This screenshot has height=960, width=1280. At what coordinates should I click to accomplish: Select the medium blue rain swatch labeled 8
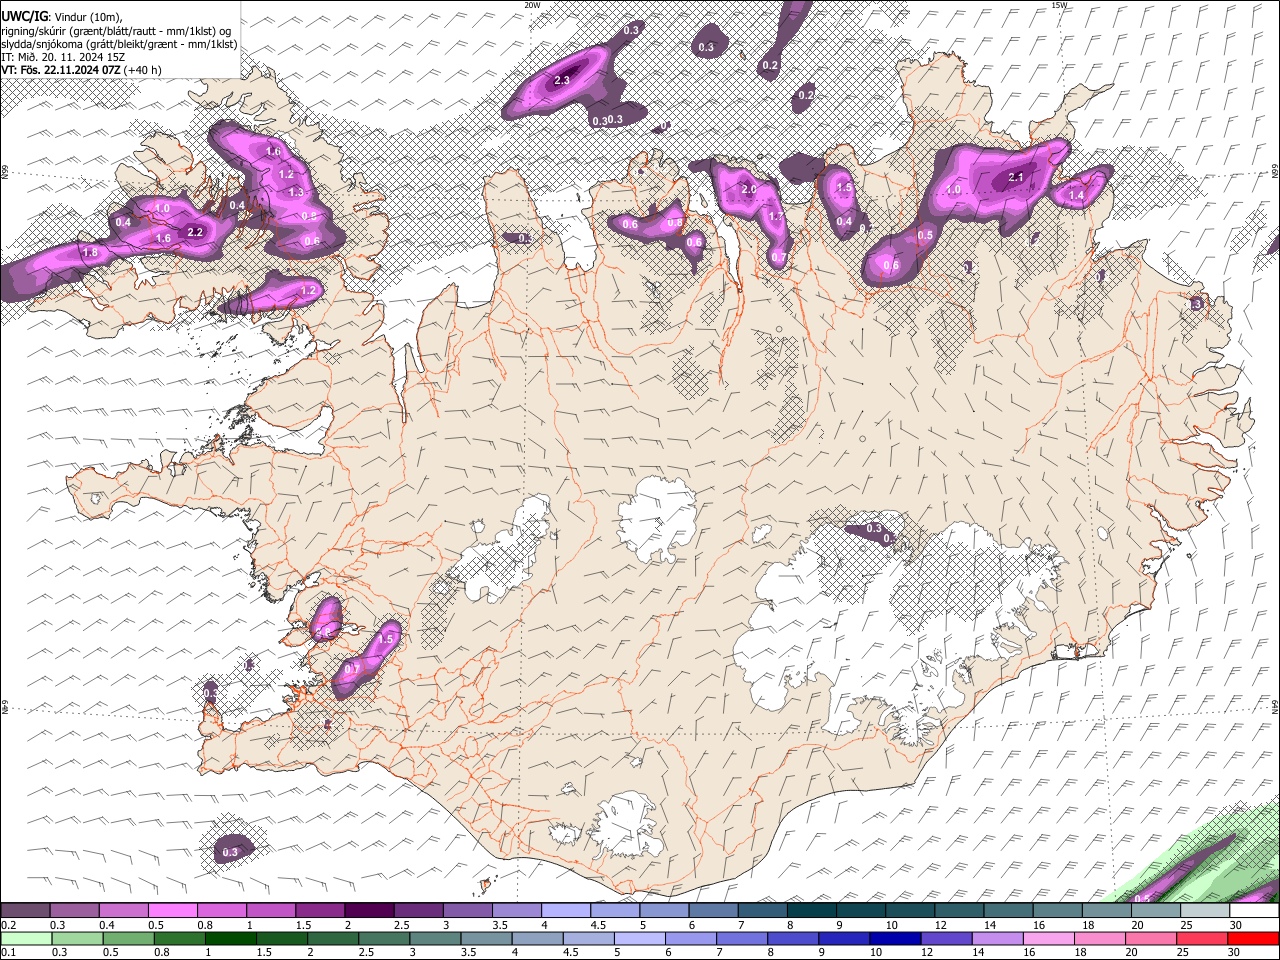click(793, 938)
